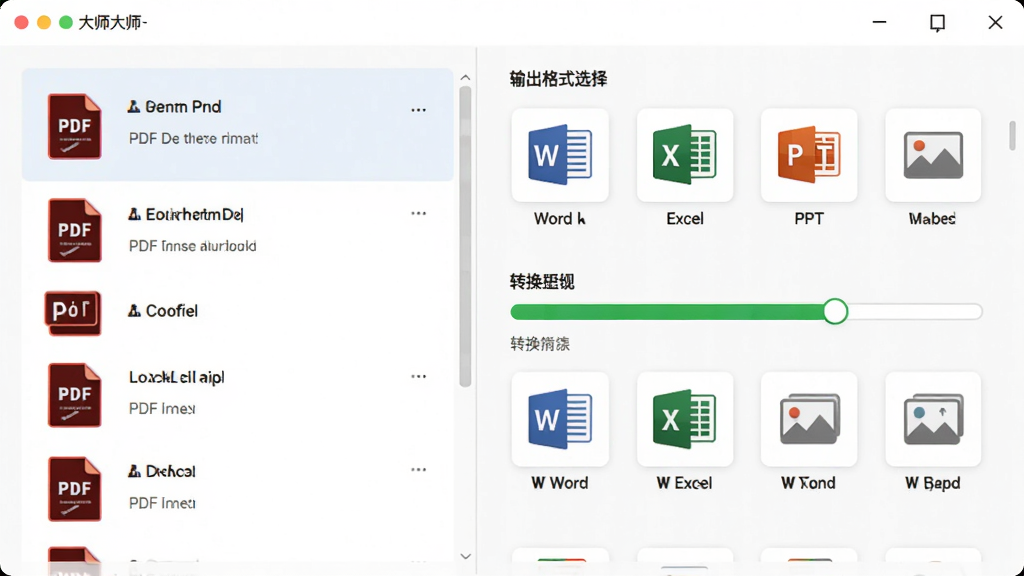The height and width of the screenshot is (576, 1024).
Task: Click the yellow minimize dot
Action: (44, 22)
